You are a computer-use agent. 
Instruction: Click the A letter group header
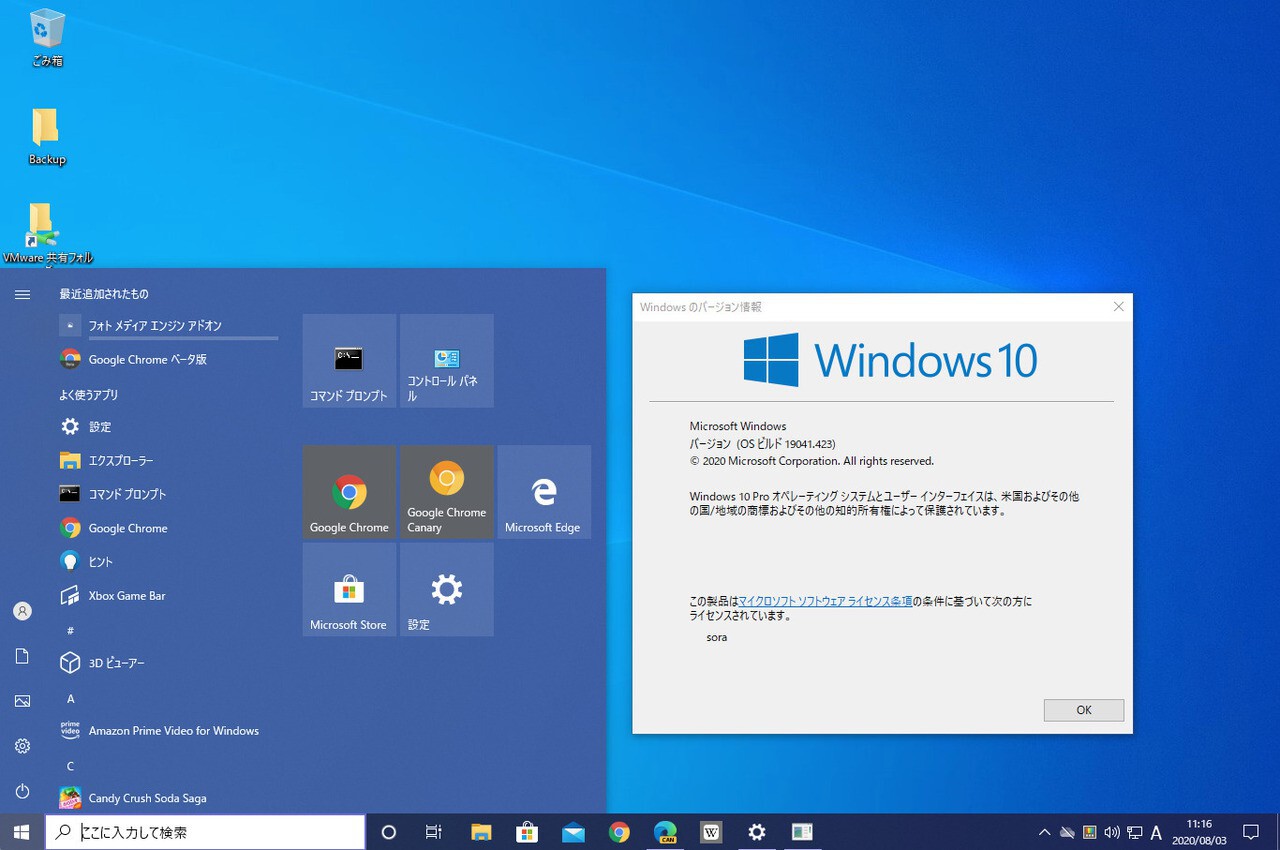tap(70, 698)
